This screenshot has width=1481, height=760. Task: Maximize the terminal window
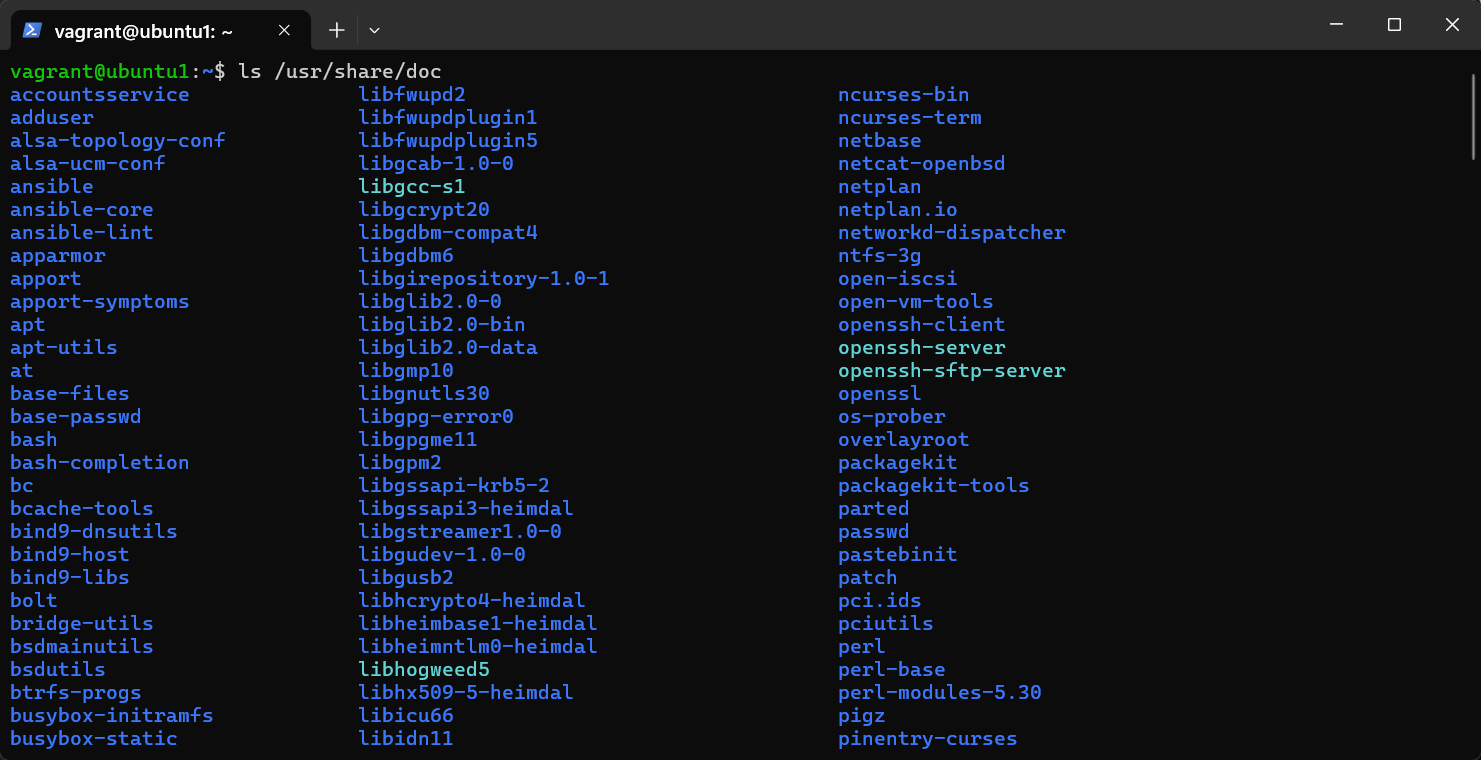(1394, 25)
